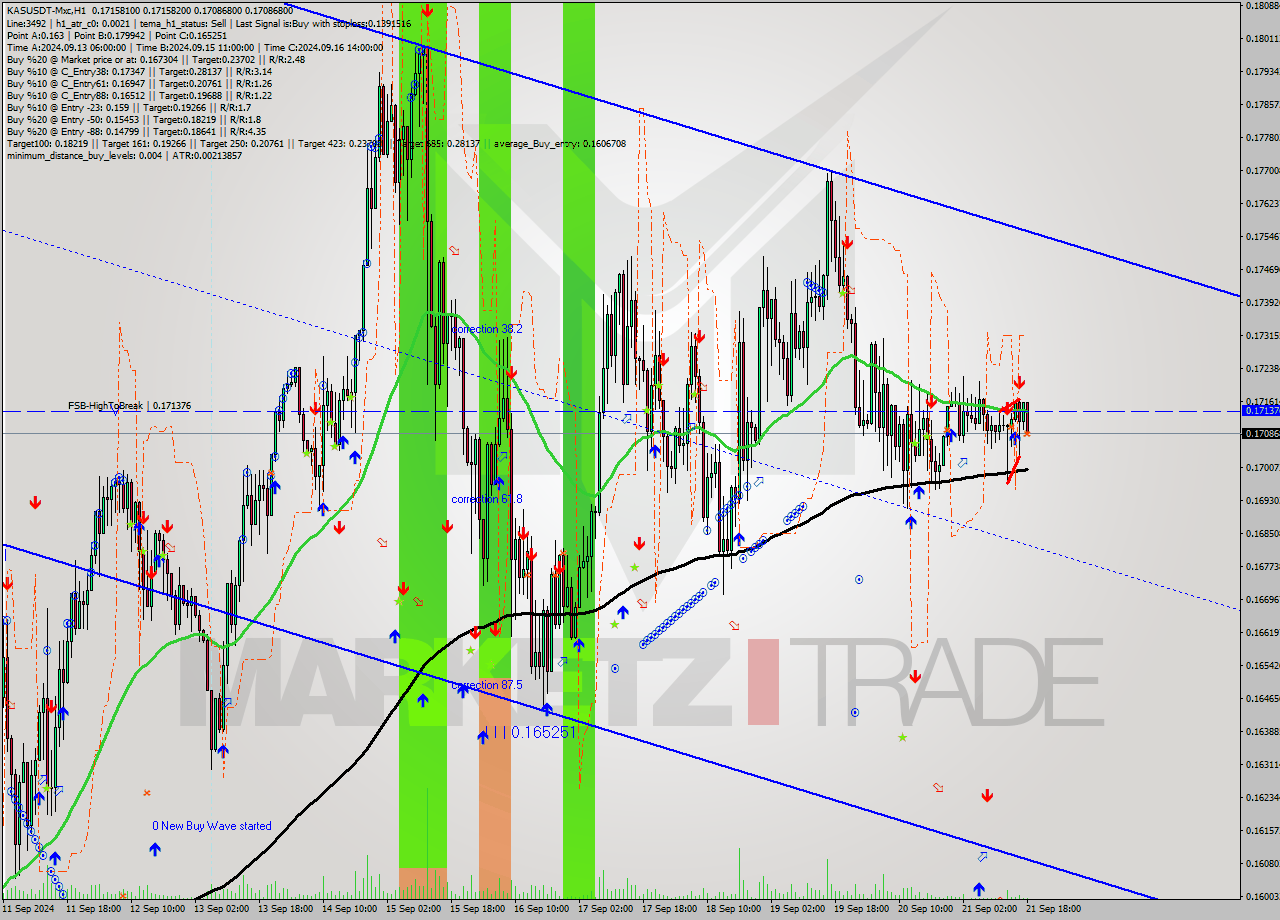Click the 0.17700 price axis label
The image size is (1280, 920).
coord(1261,171)
